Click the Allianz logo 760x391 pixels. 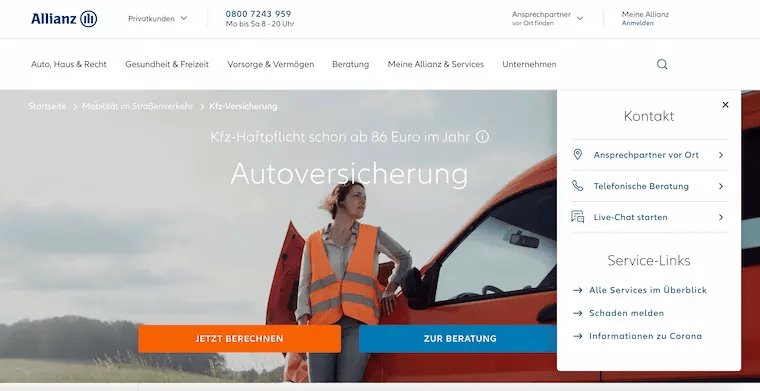(64, 19)
